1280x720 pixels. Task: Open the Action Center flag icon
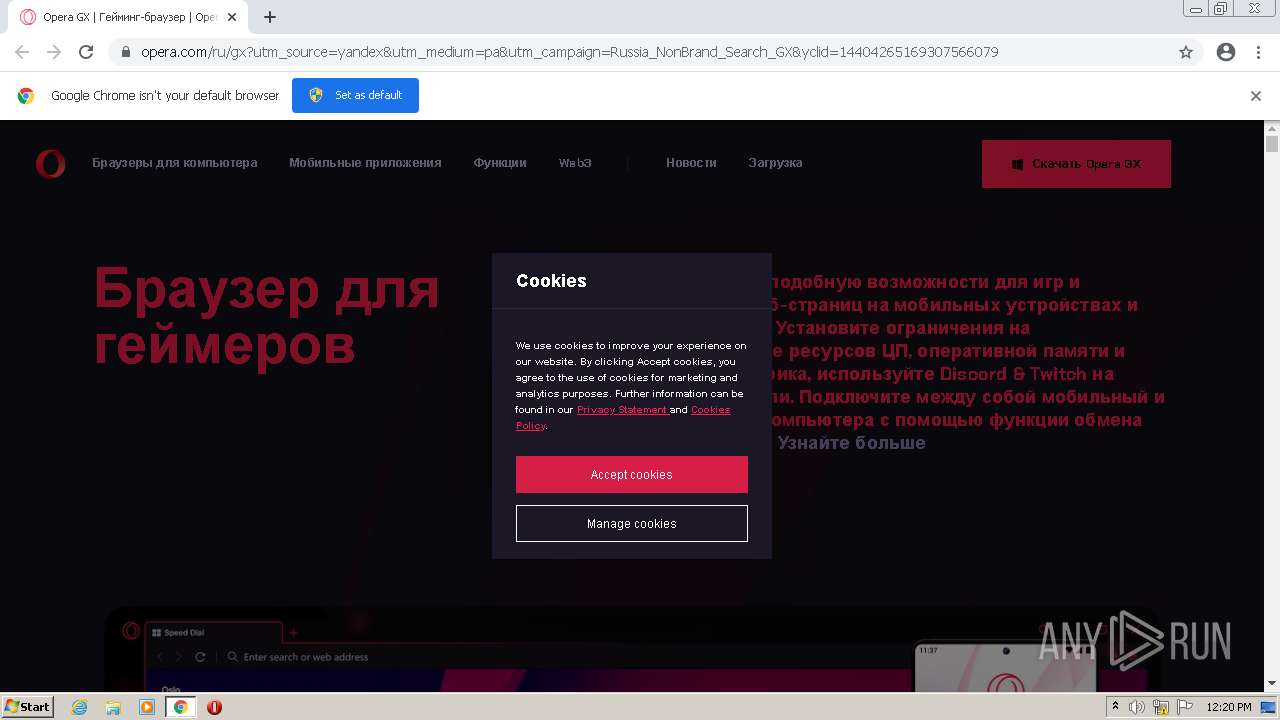click(x=1184, y=707)
